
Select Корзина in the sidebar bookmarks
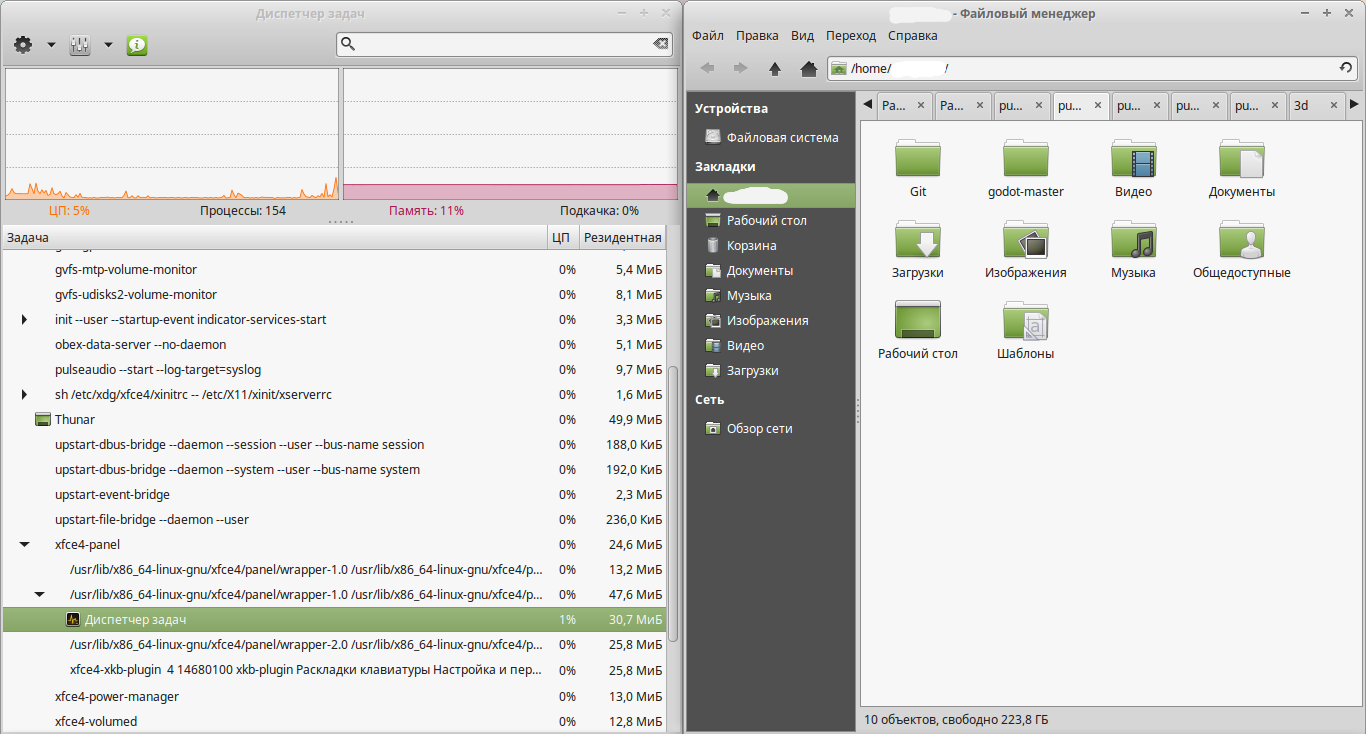(x=751, y=246)
